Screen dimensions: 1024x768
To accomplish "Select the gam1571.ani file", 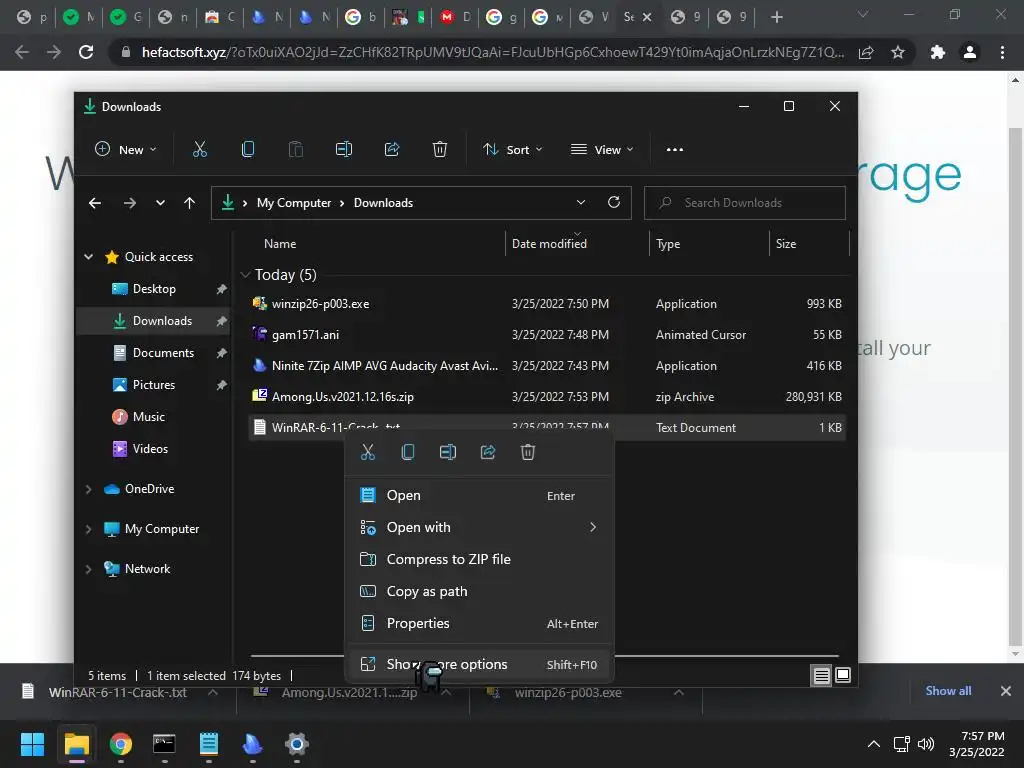I will point(547,335).
